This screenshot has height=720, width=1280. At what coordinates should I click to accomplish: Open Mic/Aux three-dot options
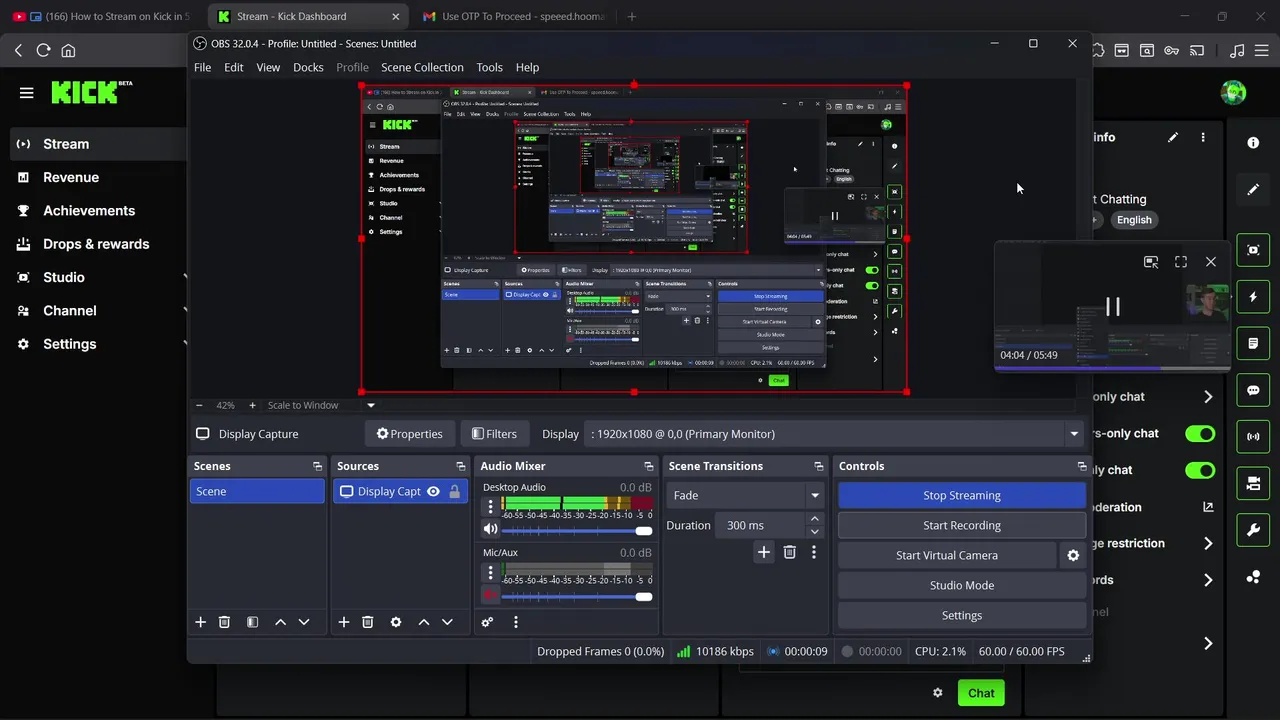[490, 572]
